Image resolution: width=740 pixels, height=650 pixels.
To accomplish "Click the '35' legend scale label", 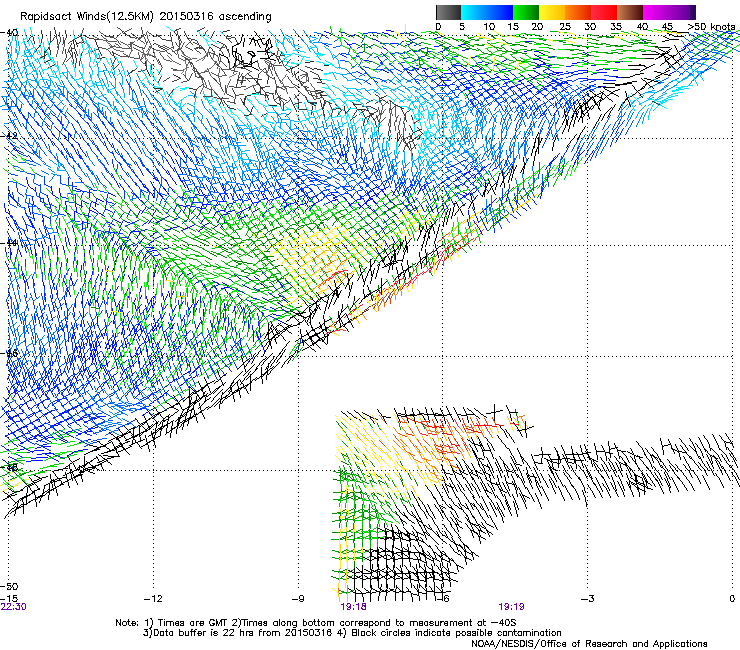I will pos(616,27).
